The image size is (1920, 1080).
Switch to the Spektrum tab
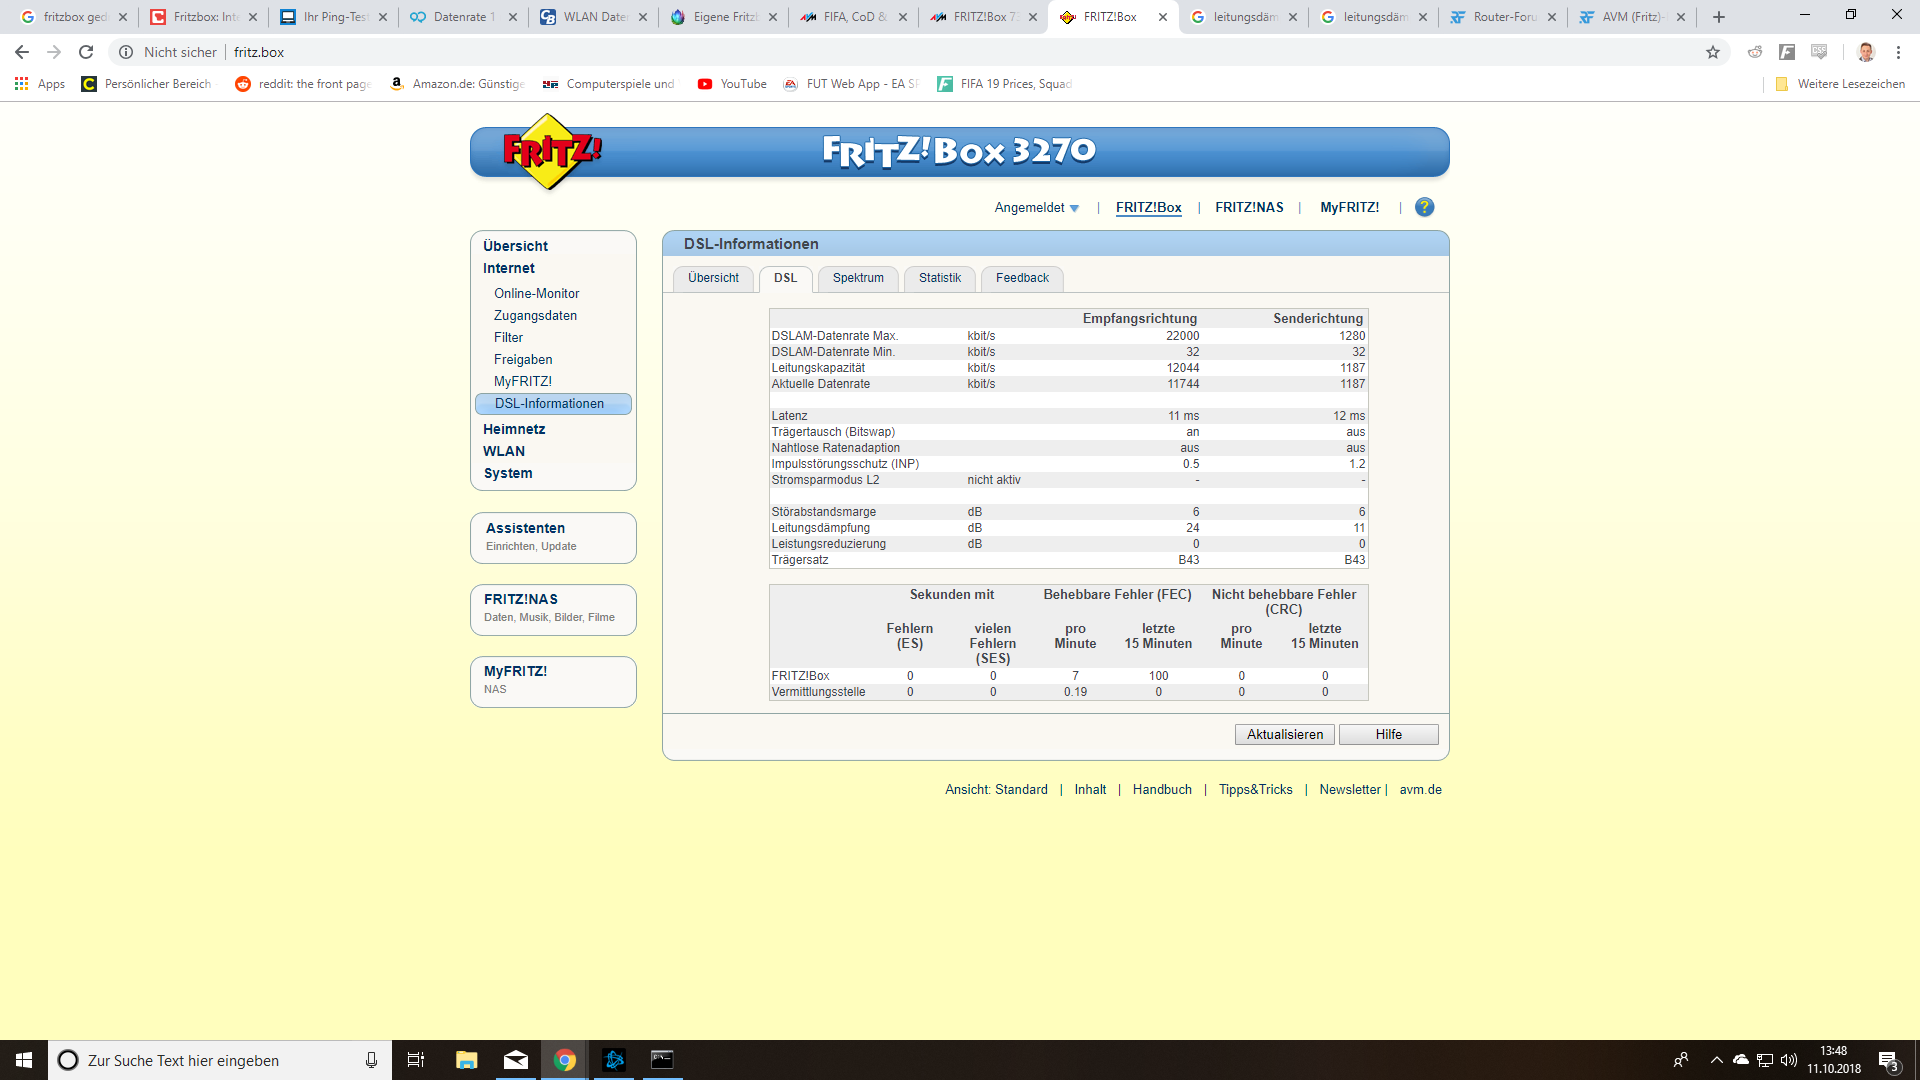tap(858, 278)
